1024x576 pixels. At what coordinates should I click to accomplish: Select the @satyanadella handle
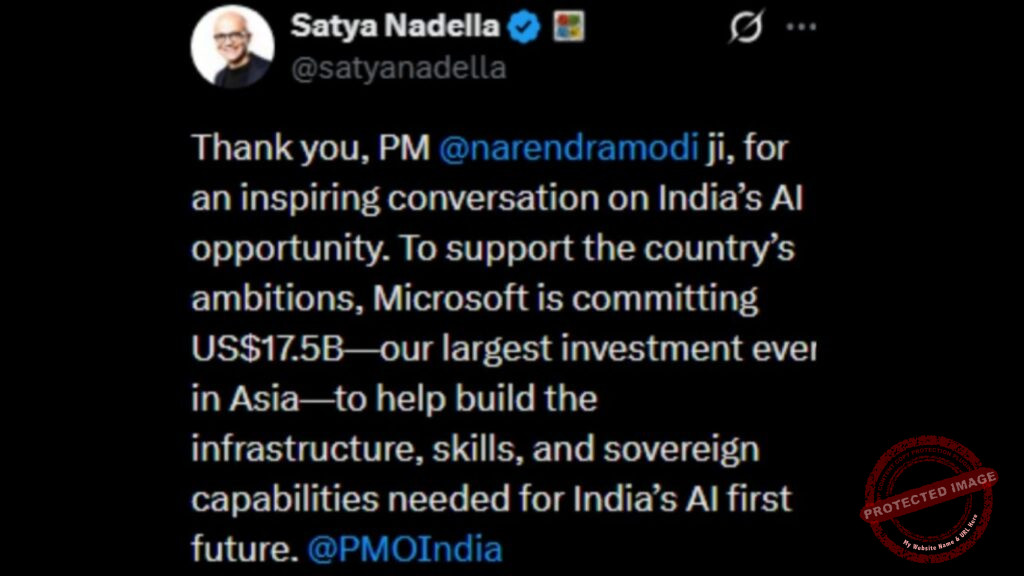(399, 68)
